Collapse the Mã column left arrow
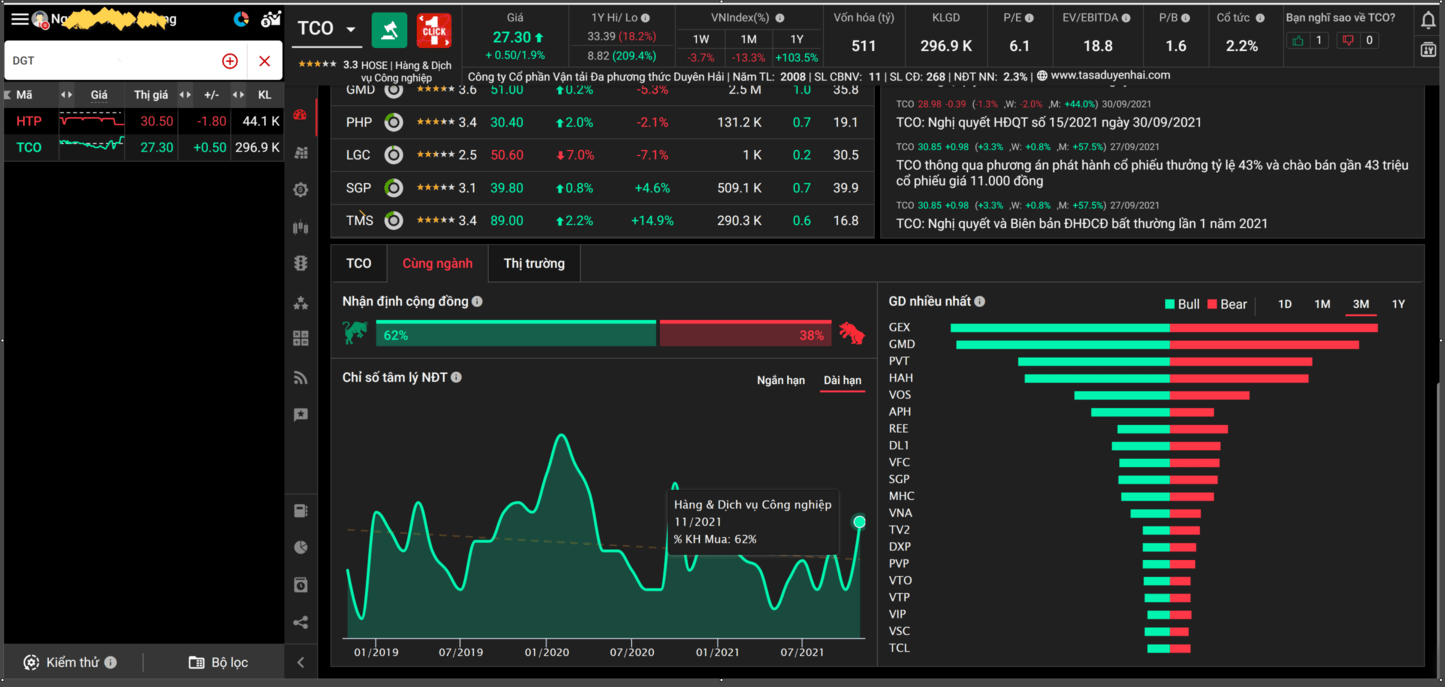Image resolution: width=1445 pixels, height=687 pixels. tap(8, 95)
